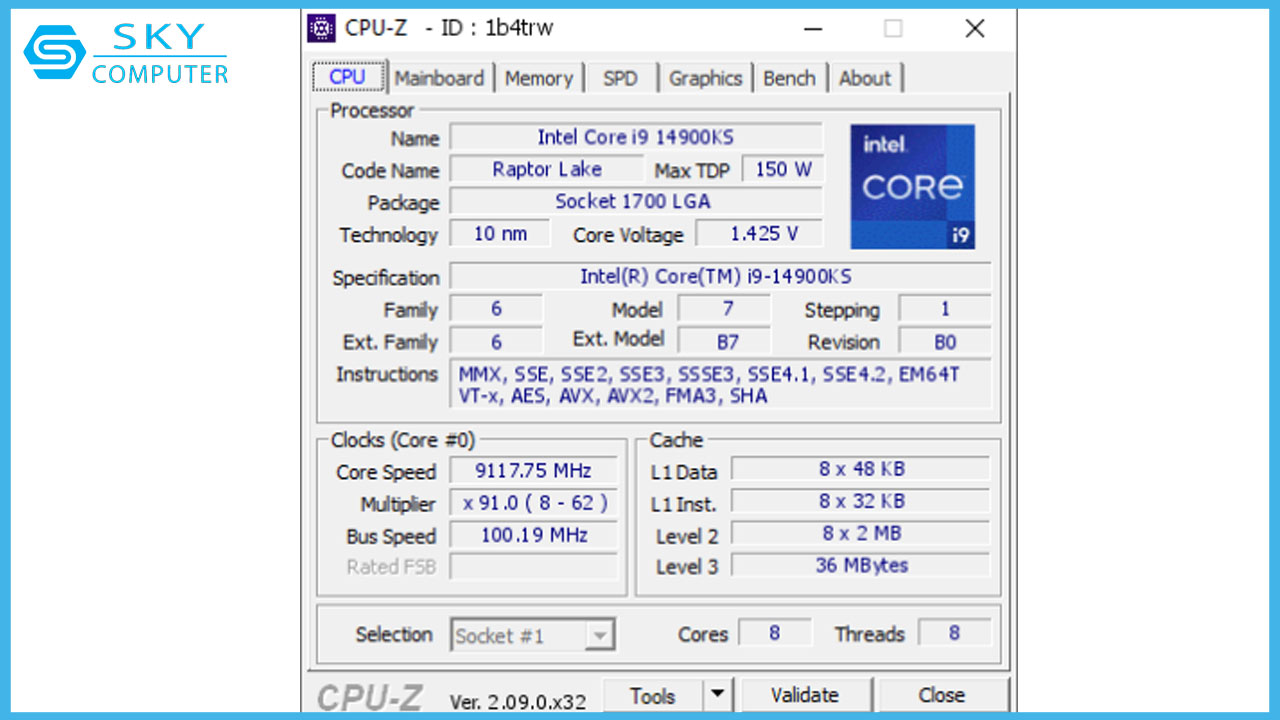Screen dimensions: 1280x720
Task: Click the processor Name field
Action: [x=635, y=137]
